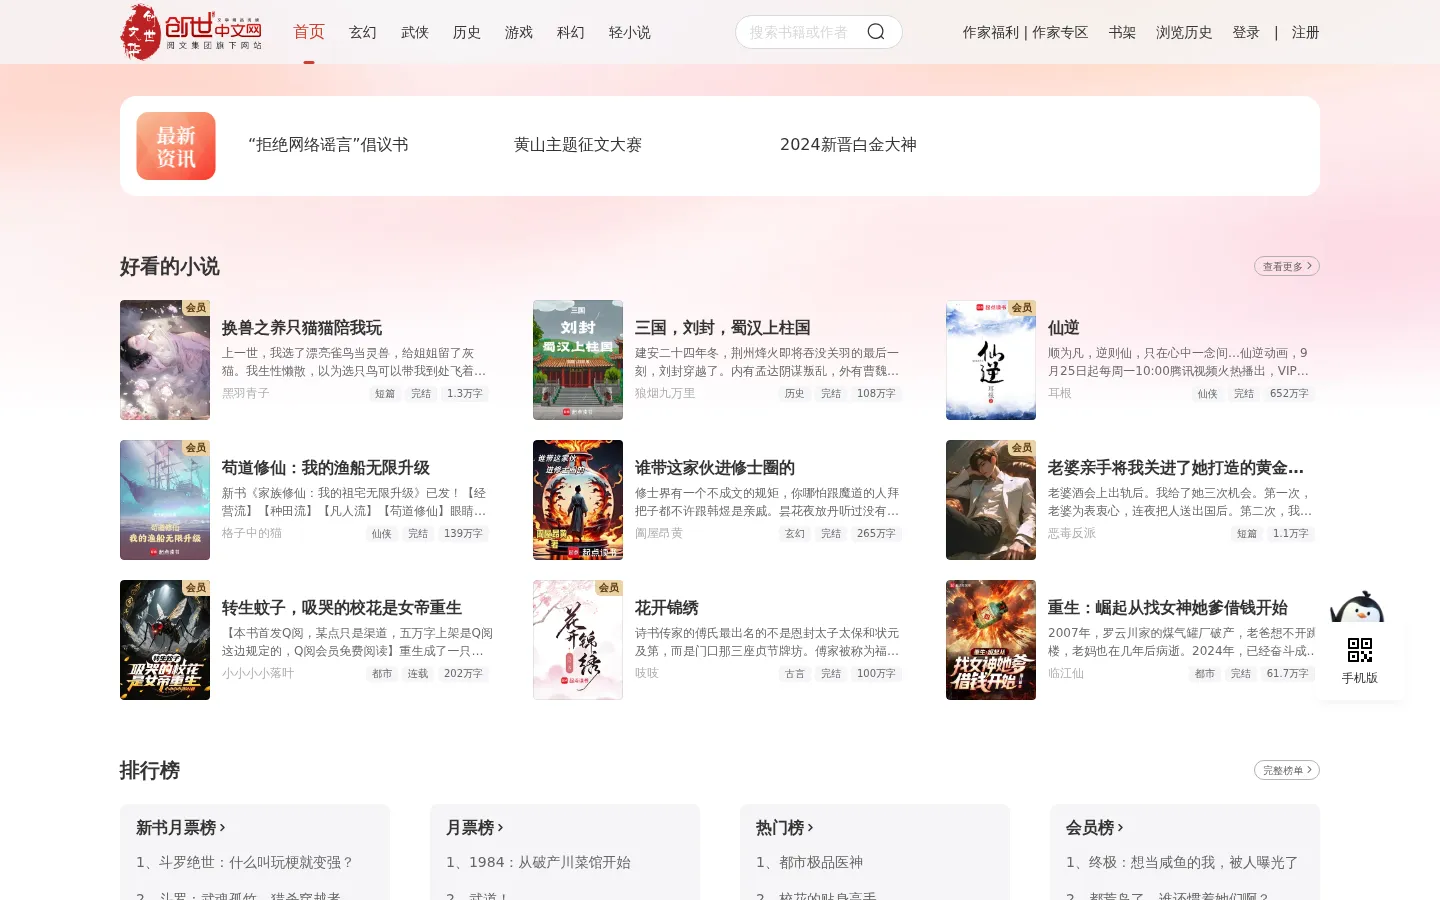Open the 玄幻 category tab
This screenshot has height=900, width=1440.
(363, 32)
